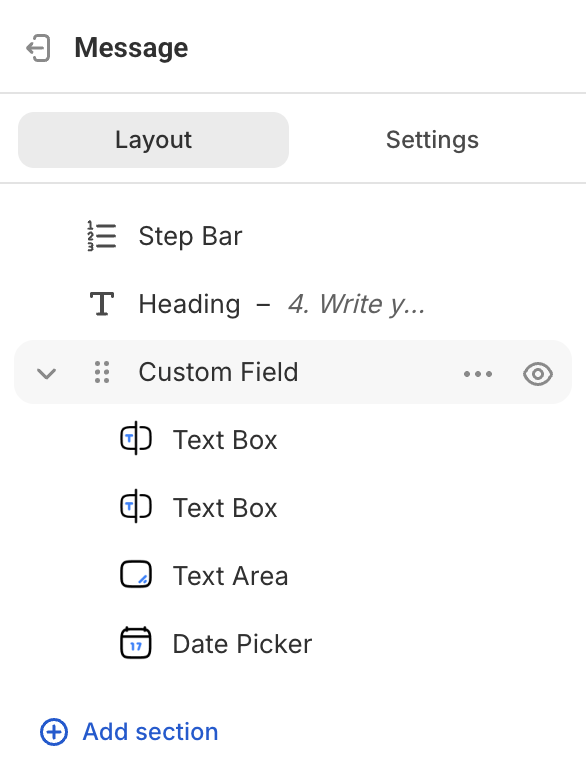586x768 pixels.
Task: Click the Text Area icon
Action: pos(136,575)
